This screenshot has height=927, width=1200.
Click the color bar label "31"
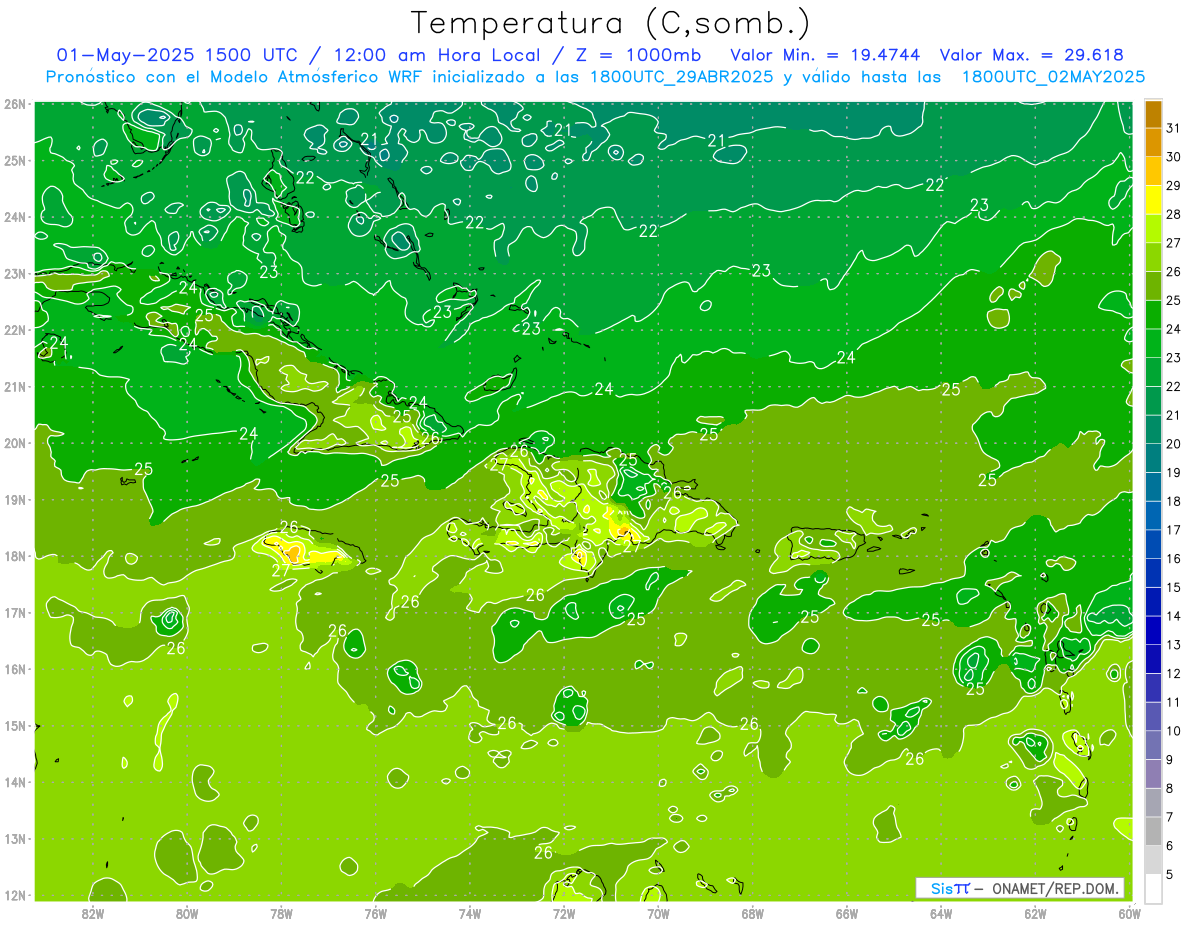tap(1174, 128)
